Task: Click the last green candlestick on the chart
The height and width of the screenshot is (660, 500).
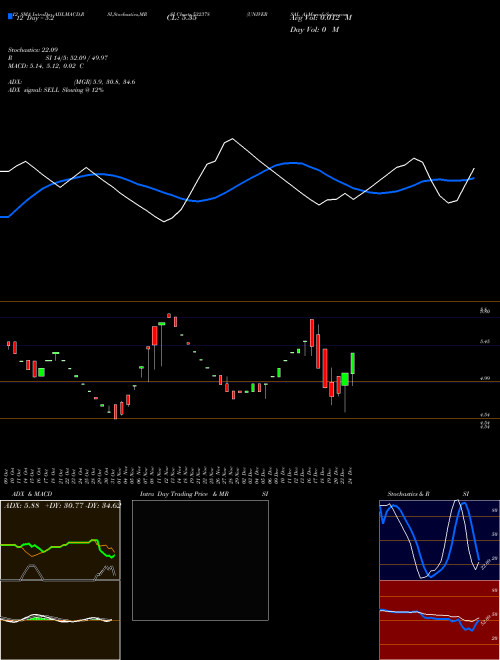Action: coord(353,363)
